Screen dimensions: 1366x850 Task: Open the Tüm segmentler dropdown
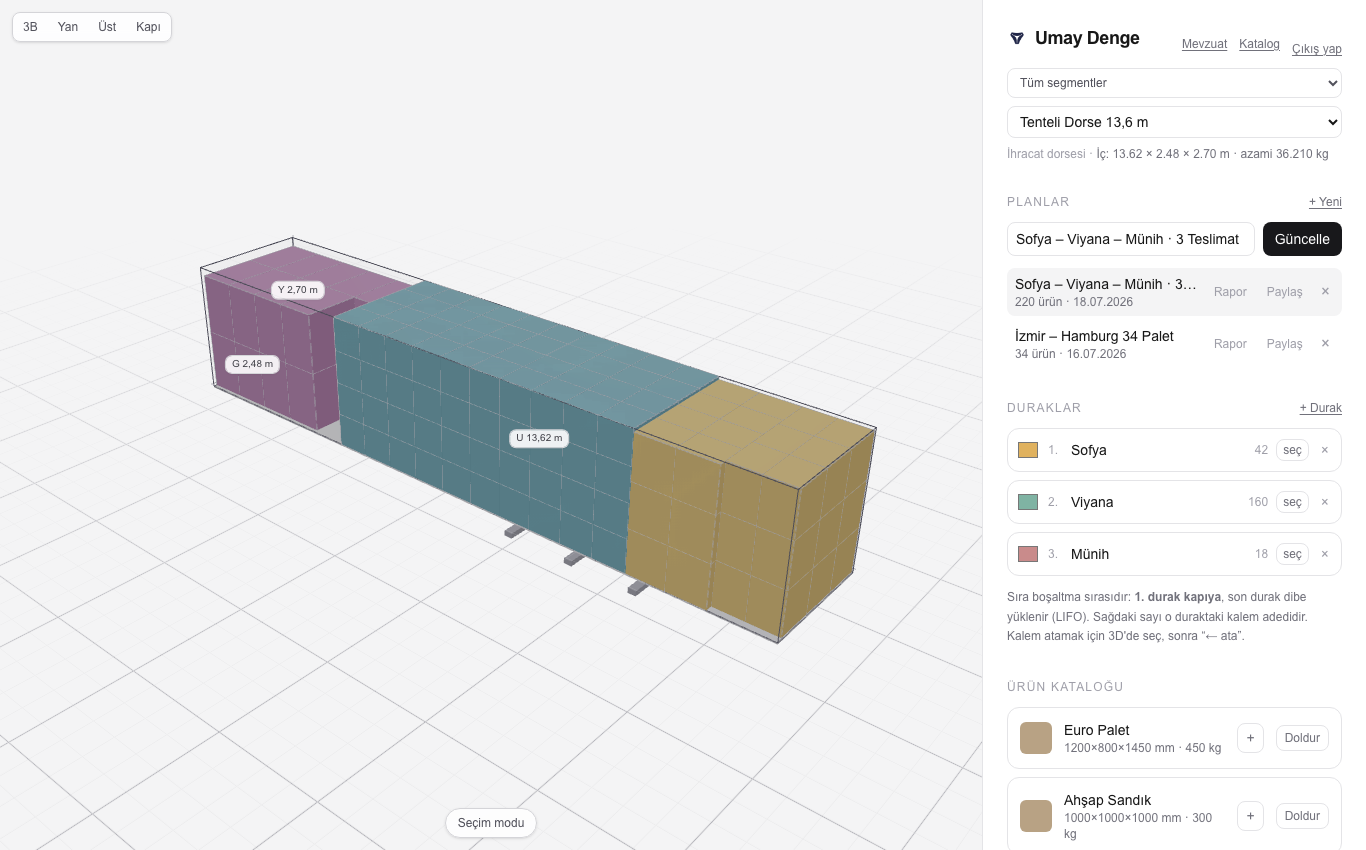pos(1174,83)
